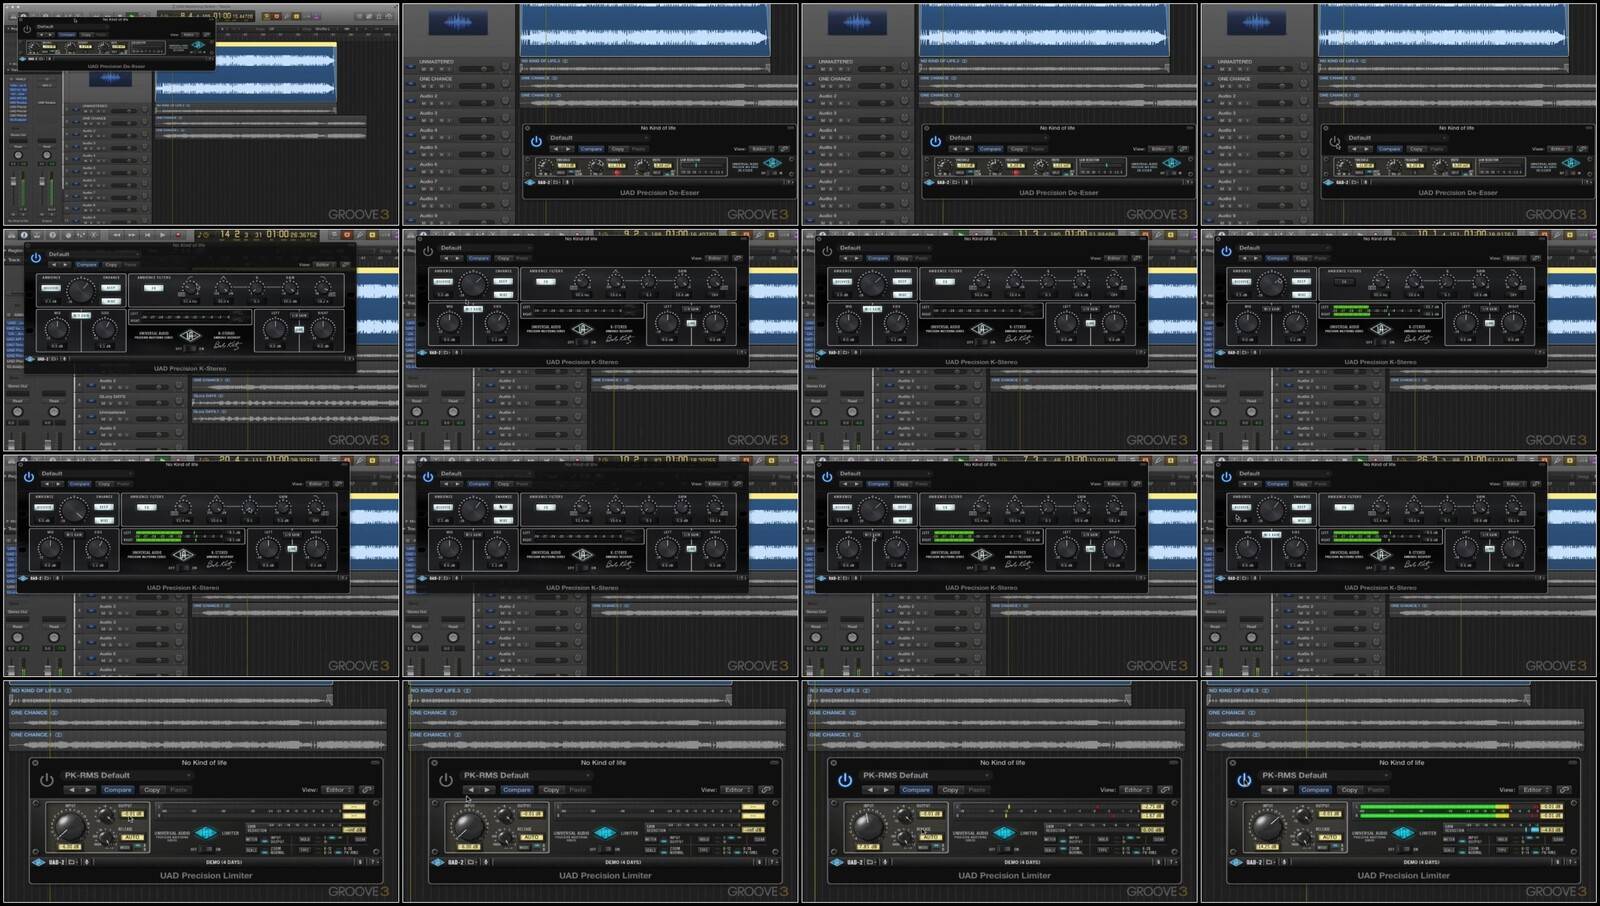Viewport: 1600px width, 906px height.
Task: Click the UAD-2 logo in top row's second frame
Action: point(530,182)
